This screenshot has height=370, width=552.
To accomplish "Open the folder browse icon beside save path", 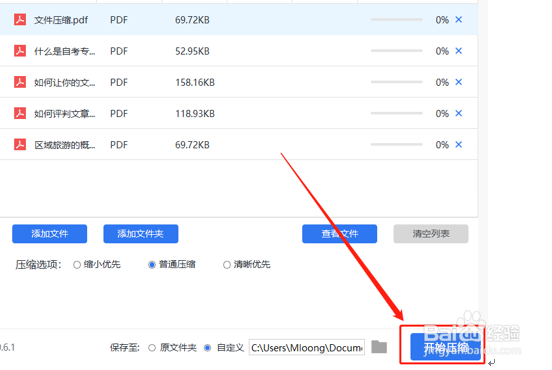I will (379, 347).
